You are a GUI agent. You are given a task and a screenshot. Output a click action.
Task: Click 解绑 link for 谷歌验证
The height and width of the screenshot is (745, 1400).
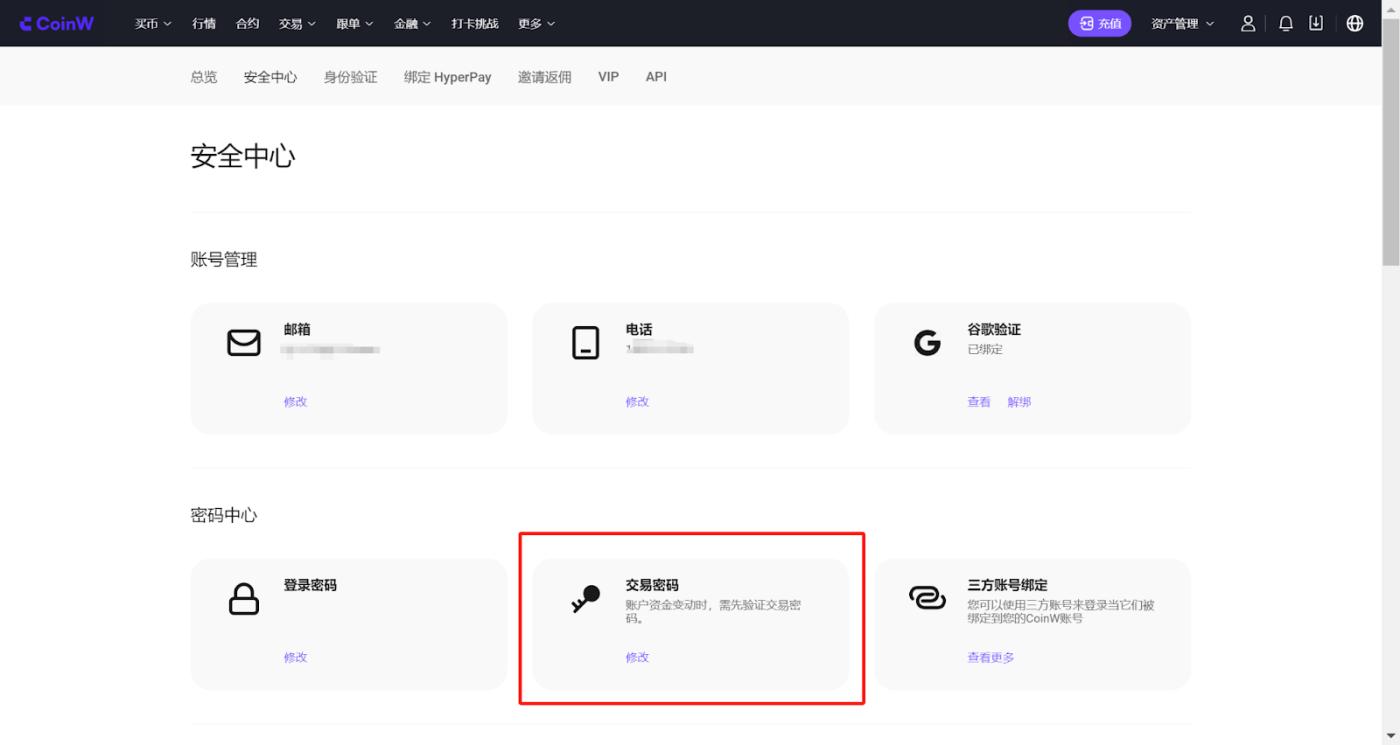pyautogui.click(x=1019, y=402)
